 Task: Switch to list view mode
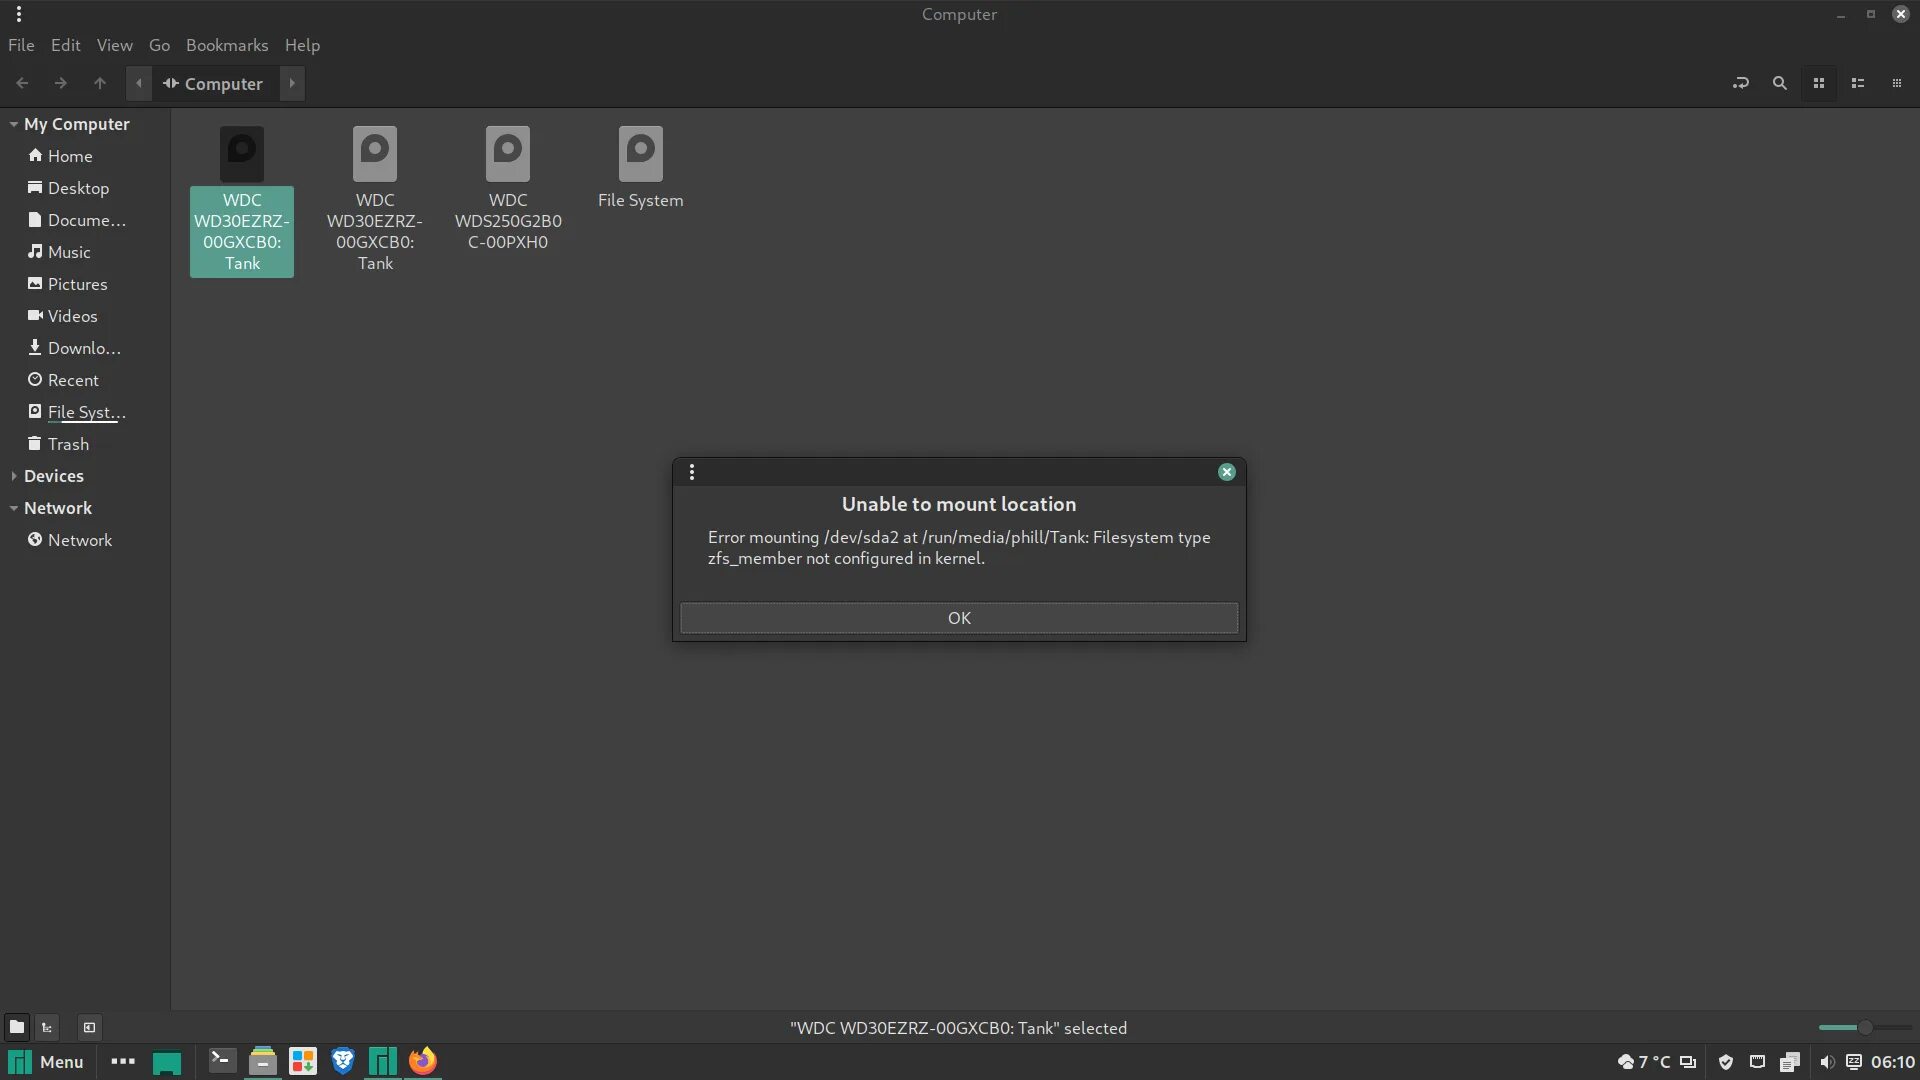pos(1858,83)
